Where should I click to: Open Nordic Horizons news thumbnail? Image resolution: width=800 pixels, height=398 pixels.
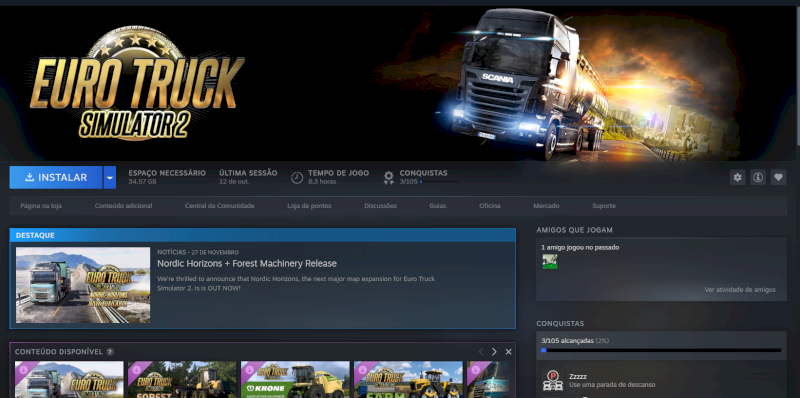[83, 285]
